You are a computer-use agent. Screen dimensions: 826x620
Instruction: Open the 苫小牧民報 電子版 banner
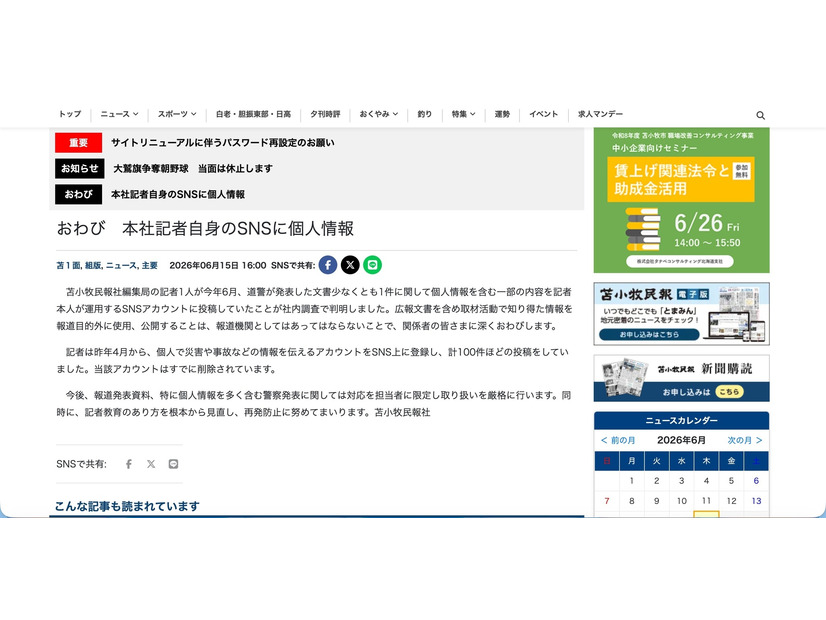click(x=681, y=314)
